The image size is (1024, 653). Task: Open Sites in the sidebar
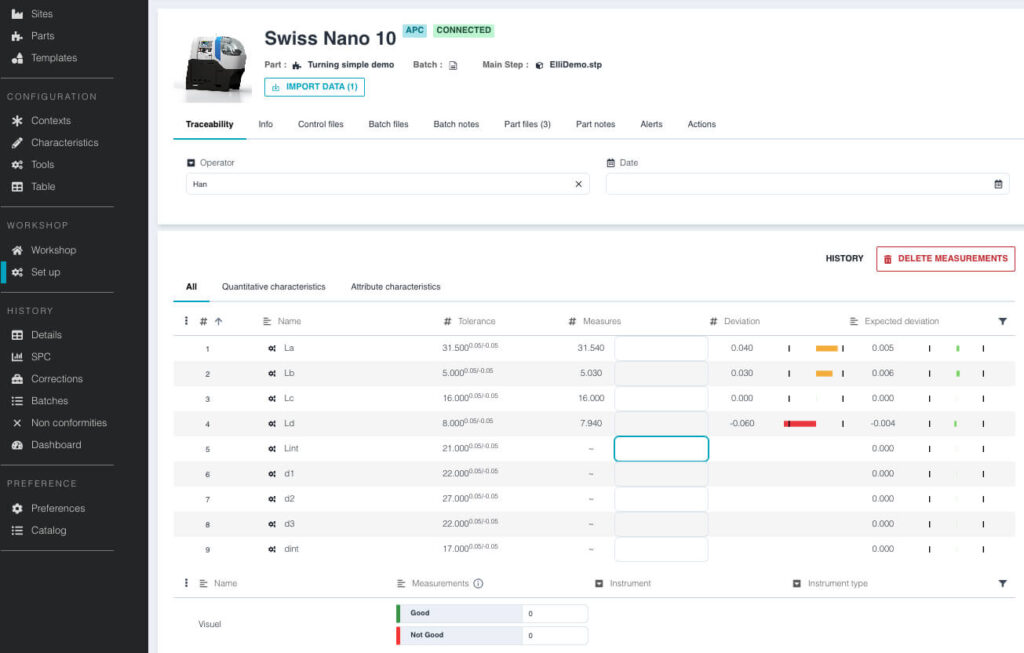(x=41, y=14)
